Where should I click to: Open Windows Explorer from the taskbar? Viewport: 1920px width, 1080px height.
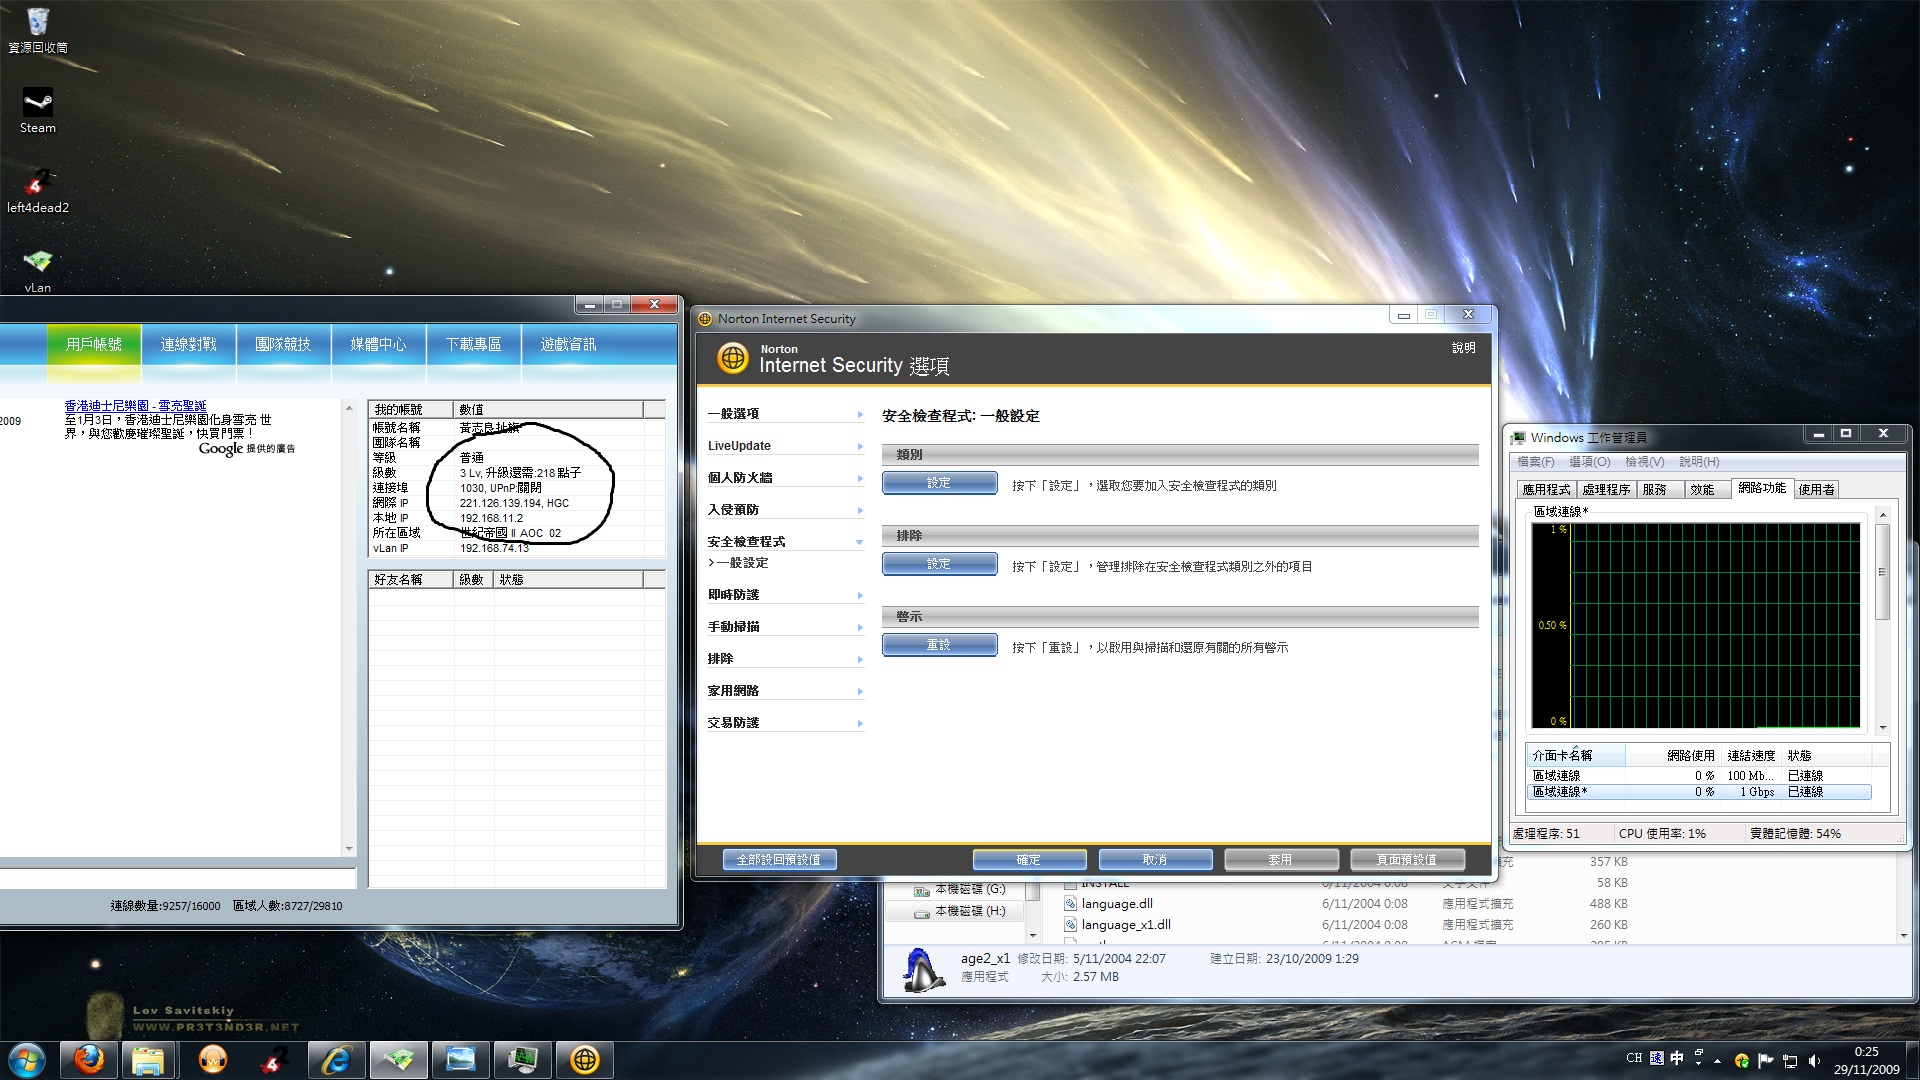click(148, 1059)
